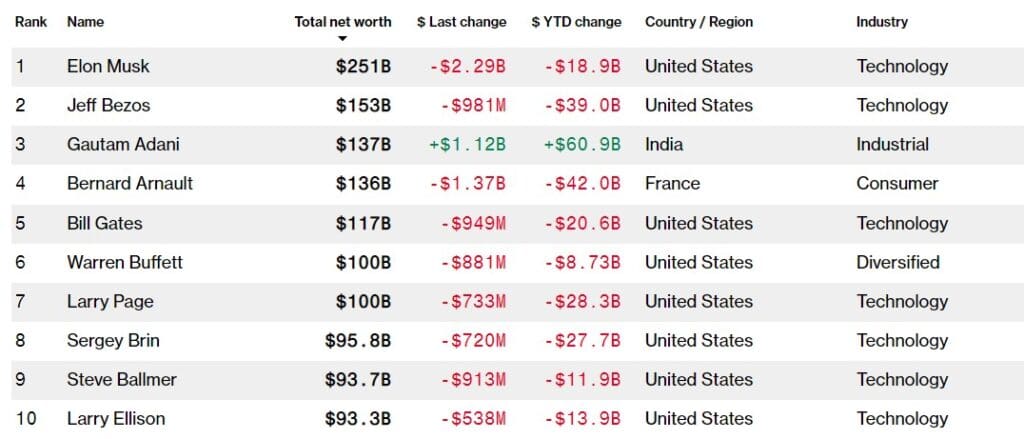Screen dimensions: 1024x439
Task: Sort by $ Last change column
Action: 461,22
